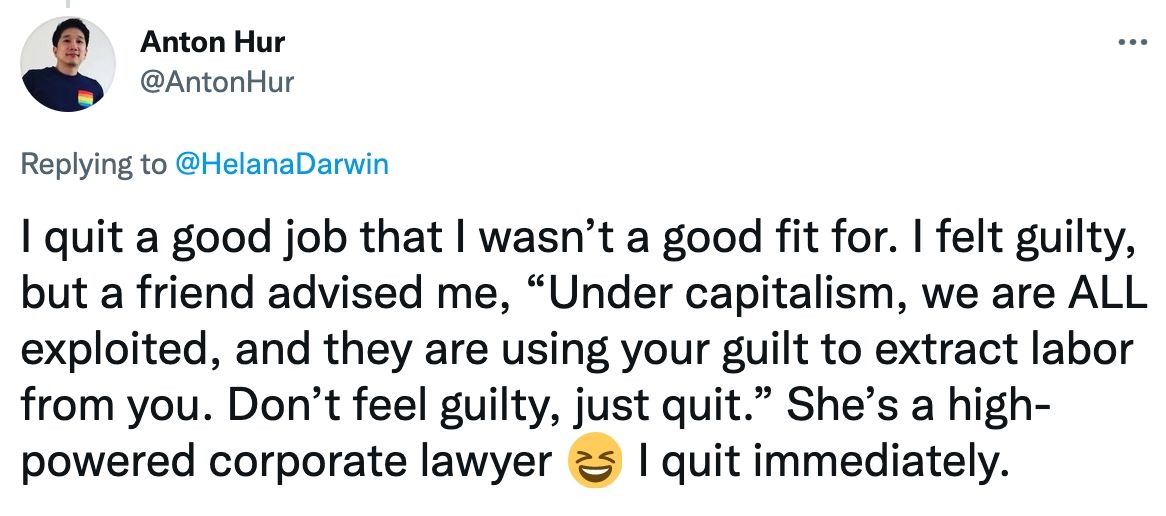
Task: Click the laughing squinting emoji
Action: (x=594, y=463)
